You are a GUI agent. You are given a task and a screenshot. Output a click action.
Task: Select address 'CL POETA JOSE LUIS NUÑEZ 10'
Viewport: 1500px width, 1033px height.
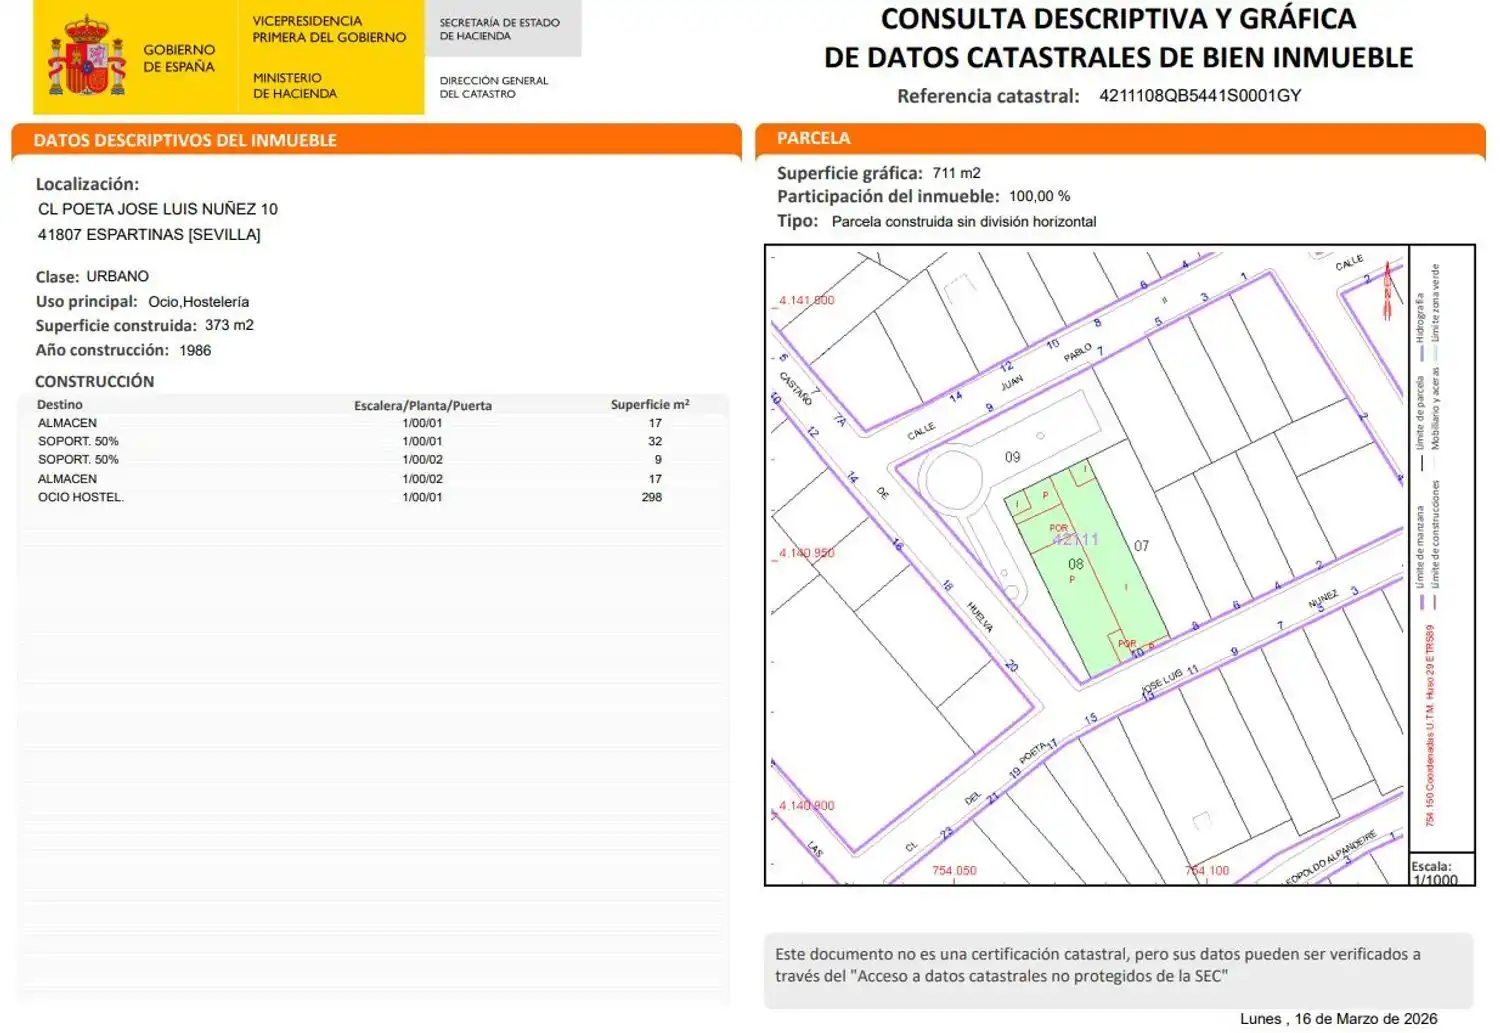[158, 209]
